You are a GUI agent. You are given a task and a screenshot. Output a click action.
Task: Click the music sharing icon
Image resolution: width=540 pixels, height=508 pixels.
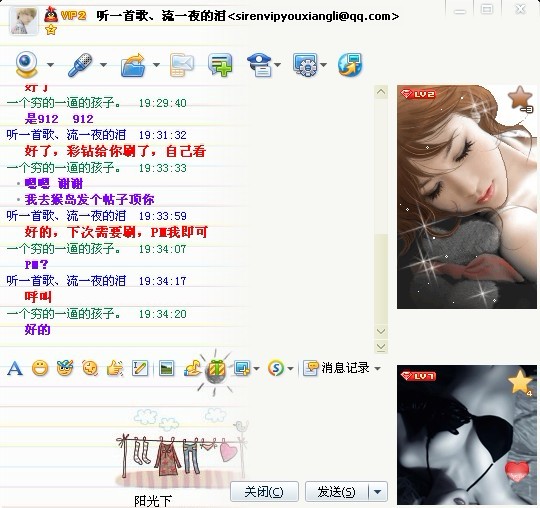(192, 368)
